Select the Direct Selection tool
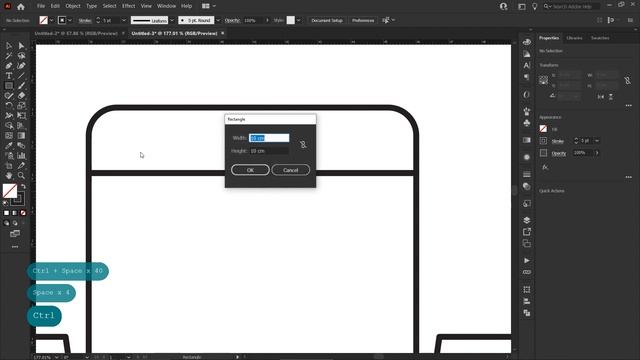Screen dimensions: 640x360 tap(21, 46)
